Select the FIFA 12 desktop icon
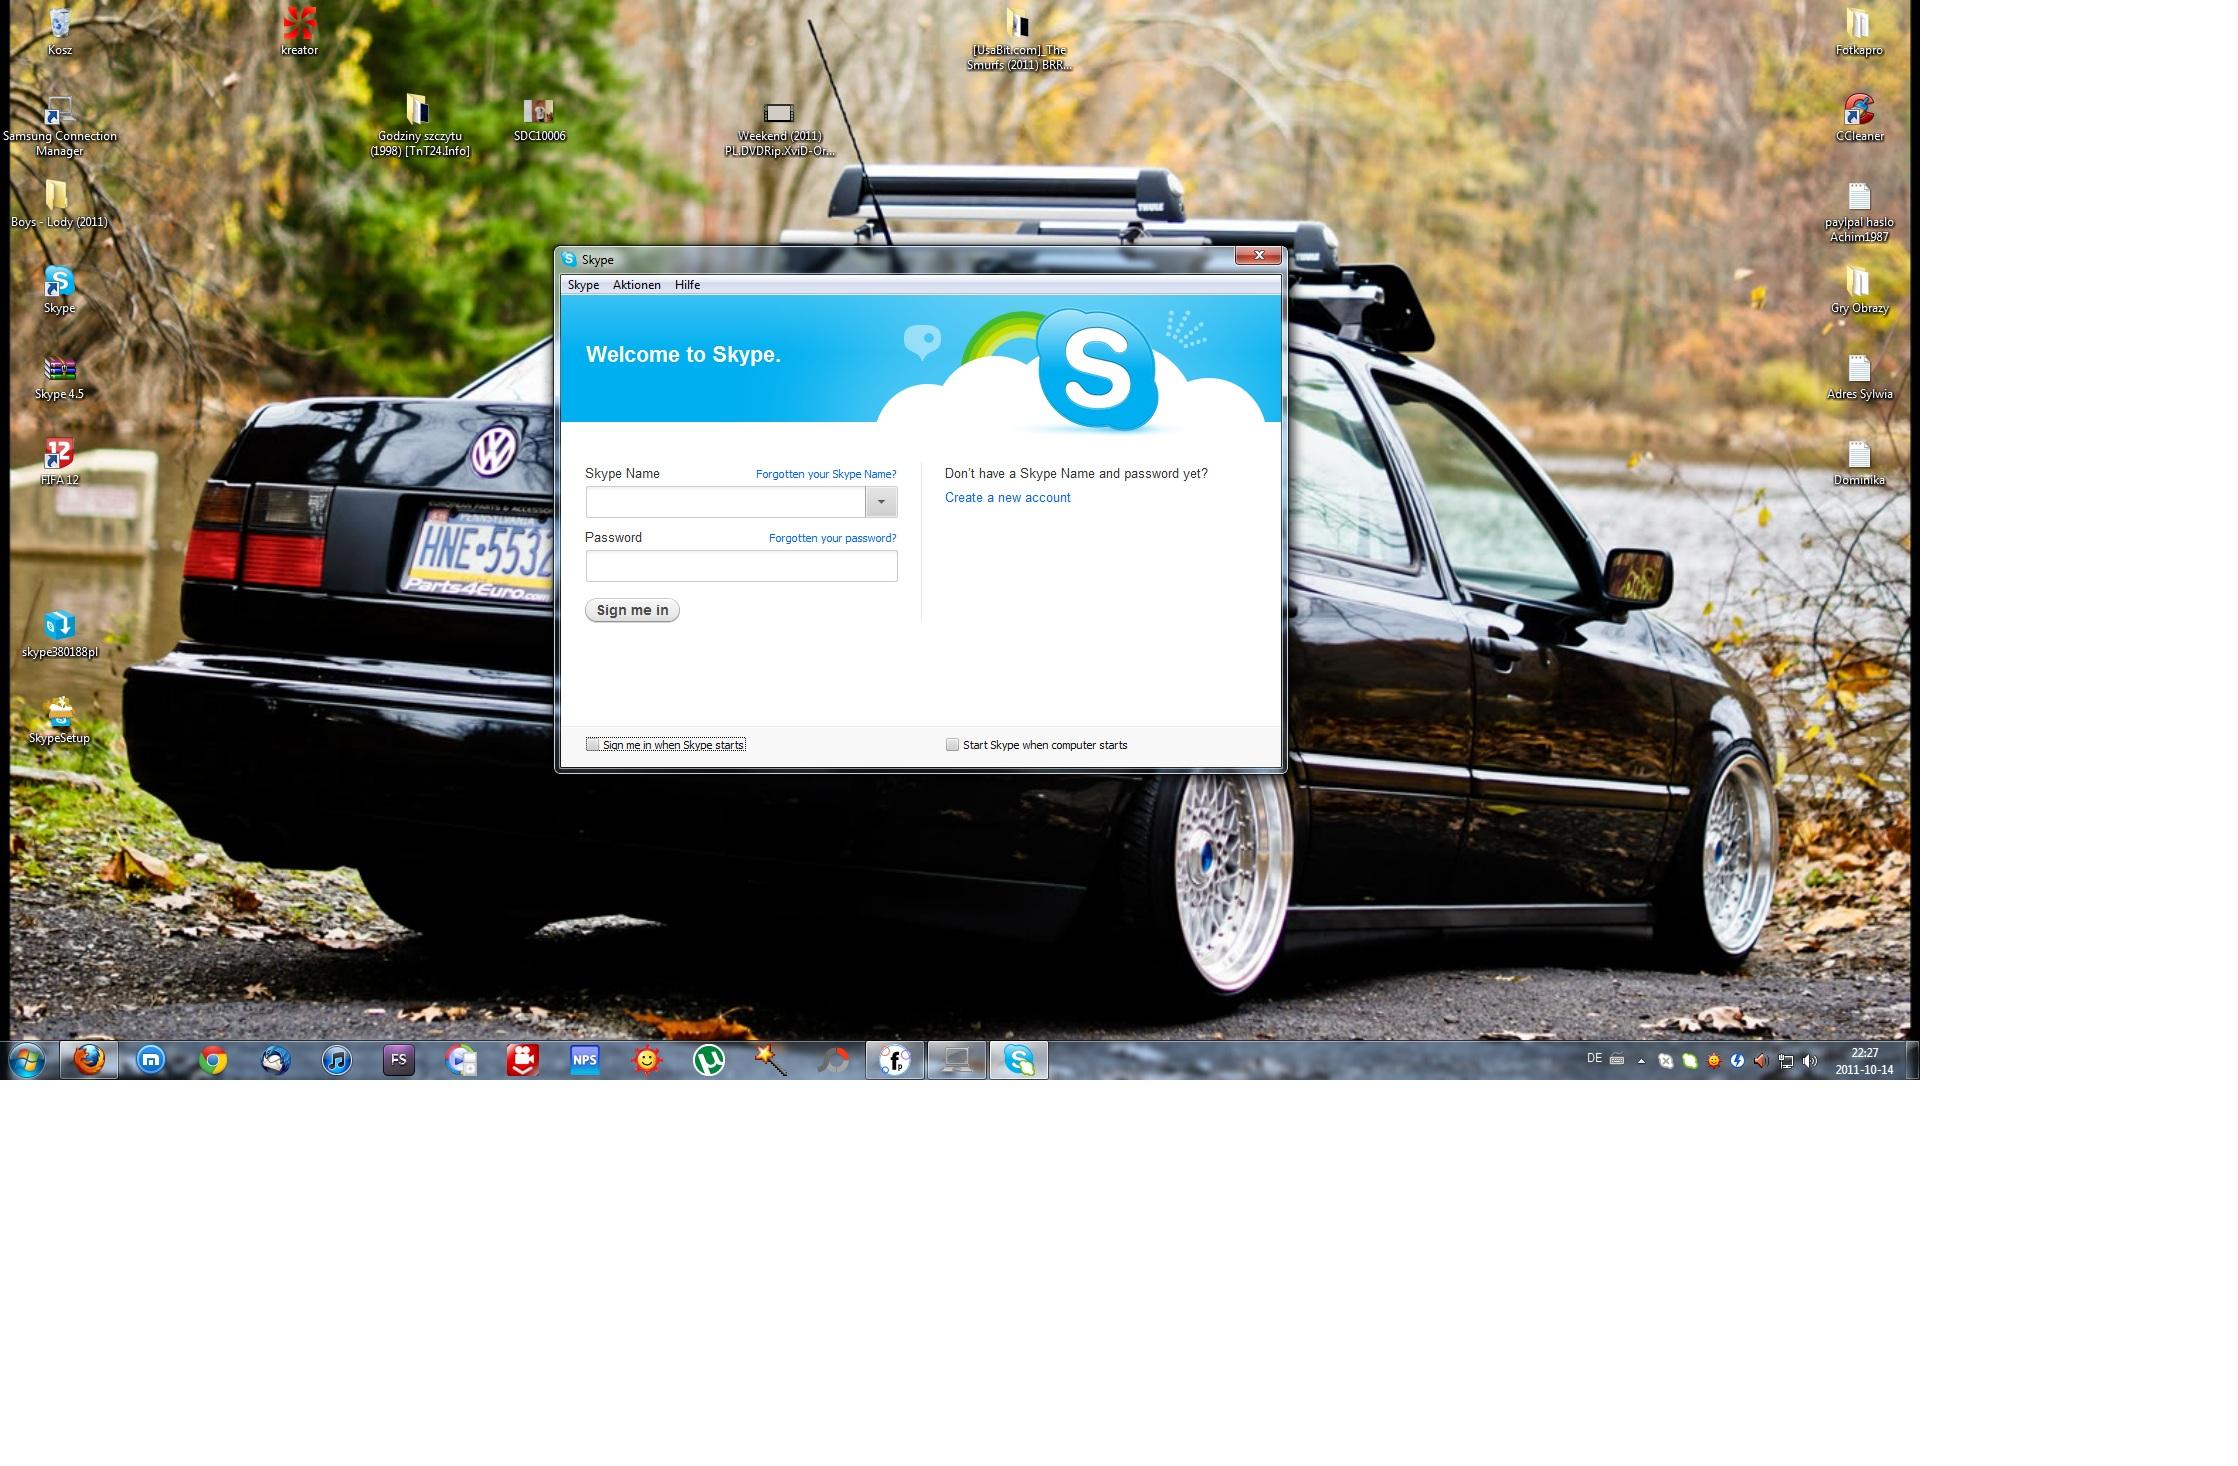The height and width of the screenshot is (1466, 2238). [59, 462]
